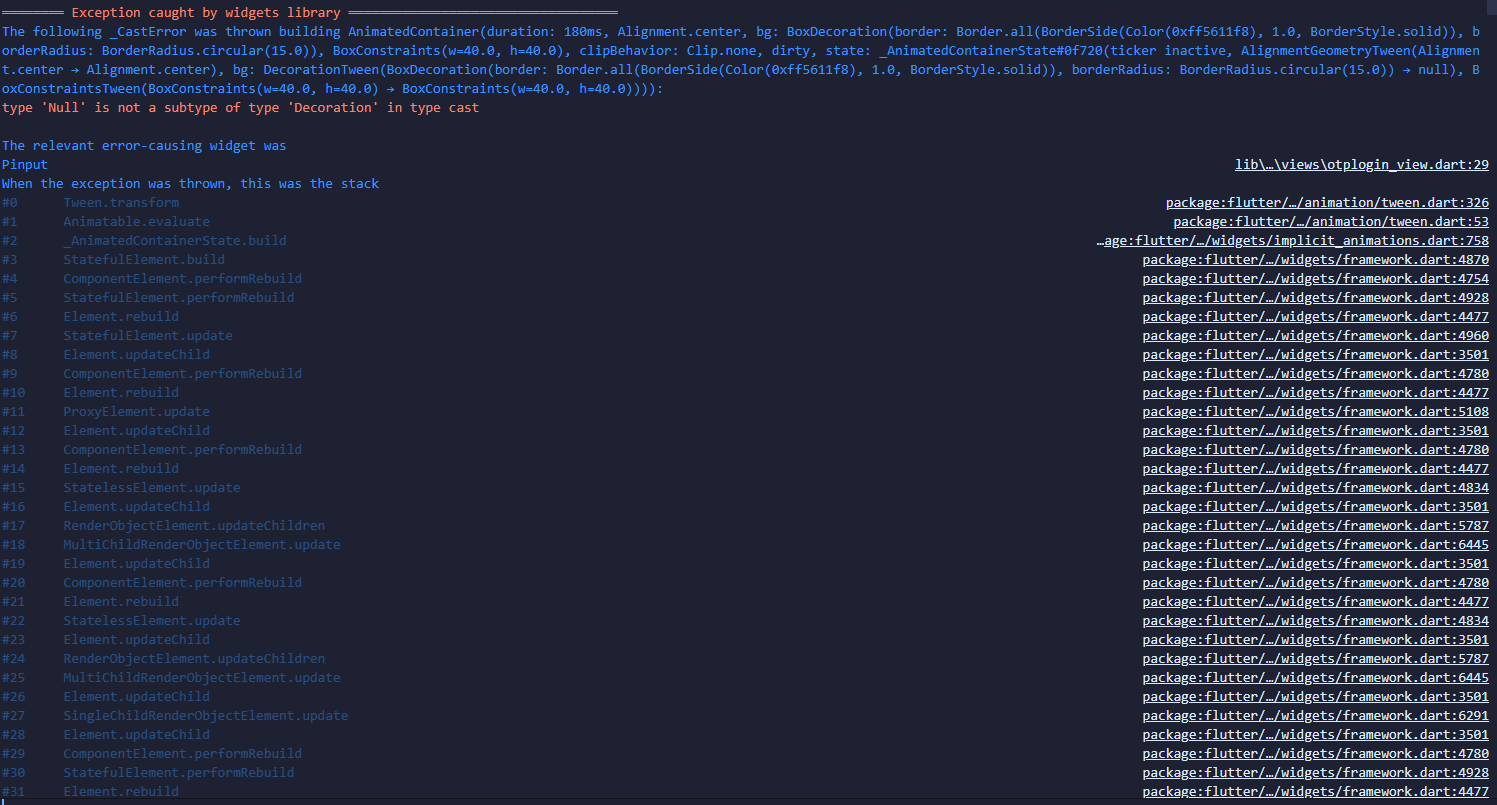Open framework.dart:6445 link on frame #25

pos(1316,678)
